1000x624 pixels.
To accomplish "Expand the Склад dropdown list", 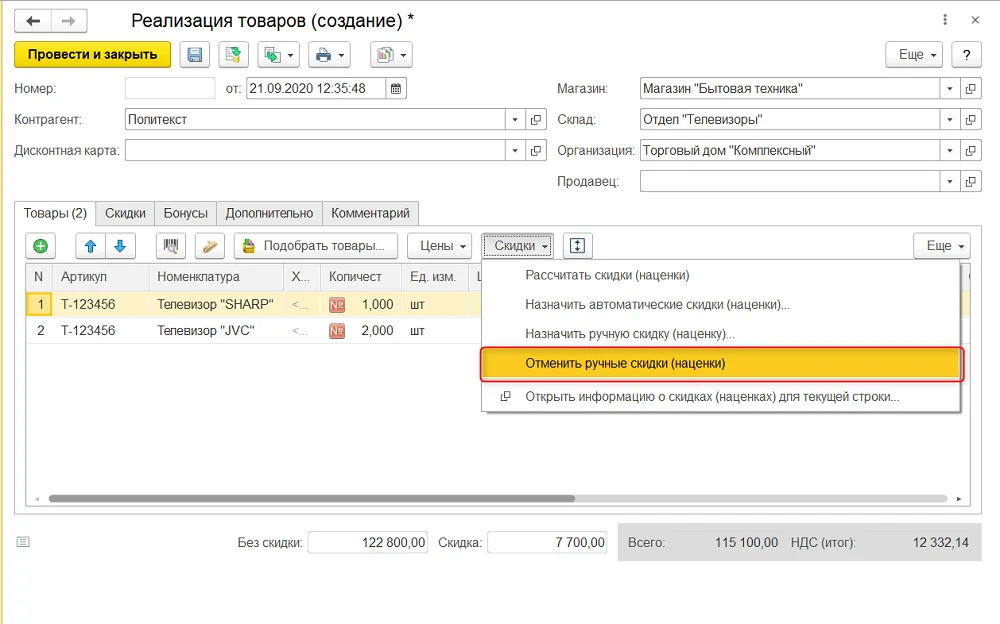I will (x=950, y=119).
